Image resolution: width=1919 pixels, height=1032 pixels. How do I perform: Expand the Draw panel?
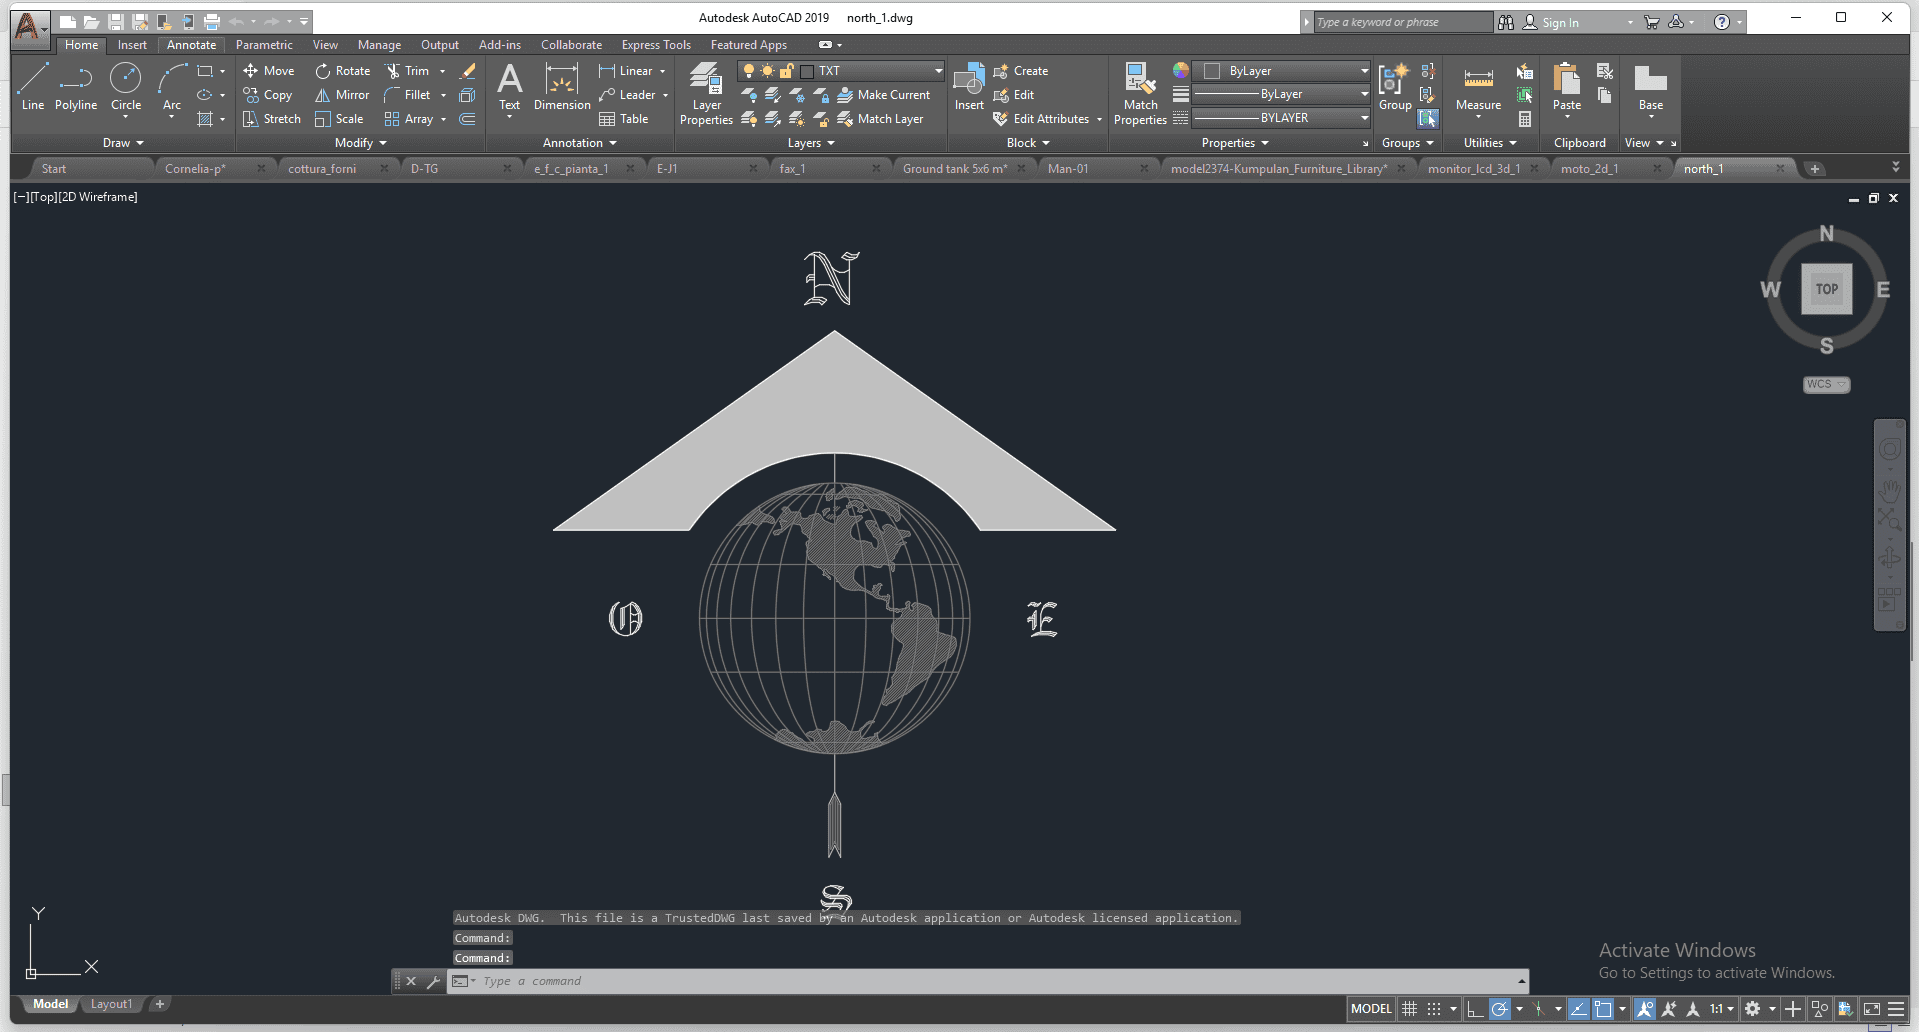(x=123, y=143)
